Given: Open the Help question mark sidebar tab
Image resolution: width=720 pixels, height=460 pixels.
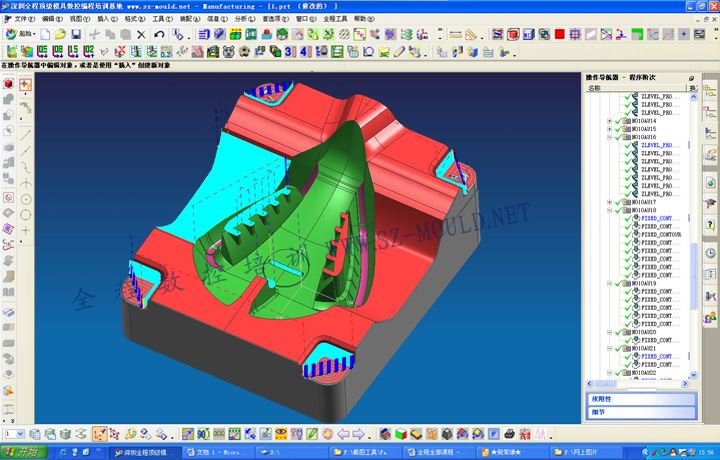Looking at the screenshot, I should pyautogui.click(x=710, y=224).
